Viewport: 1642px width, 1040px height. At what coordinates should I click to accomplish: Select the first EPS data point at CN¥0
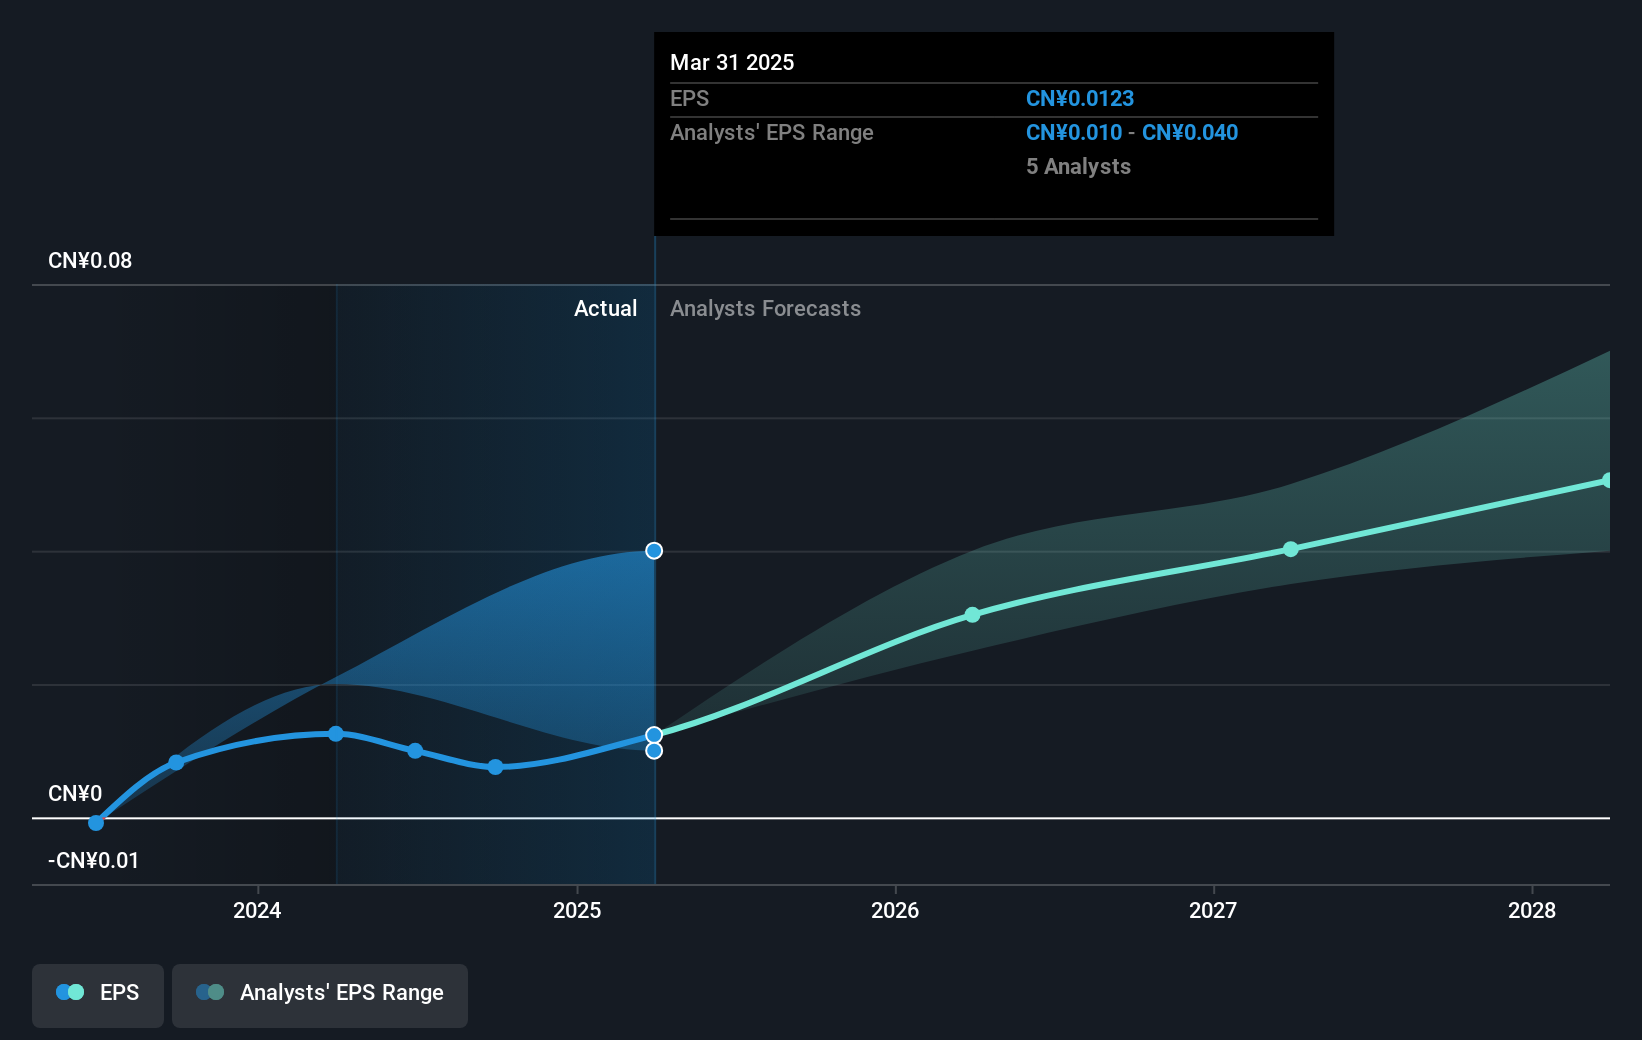96,823
